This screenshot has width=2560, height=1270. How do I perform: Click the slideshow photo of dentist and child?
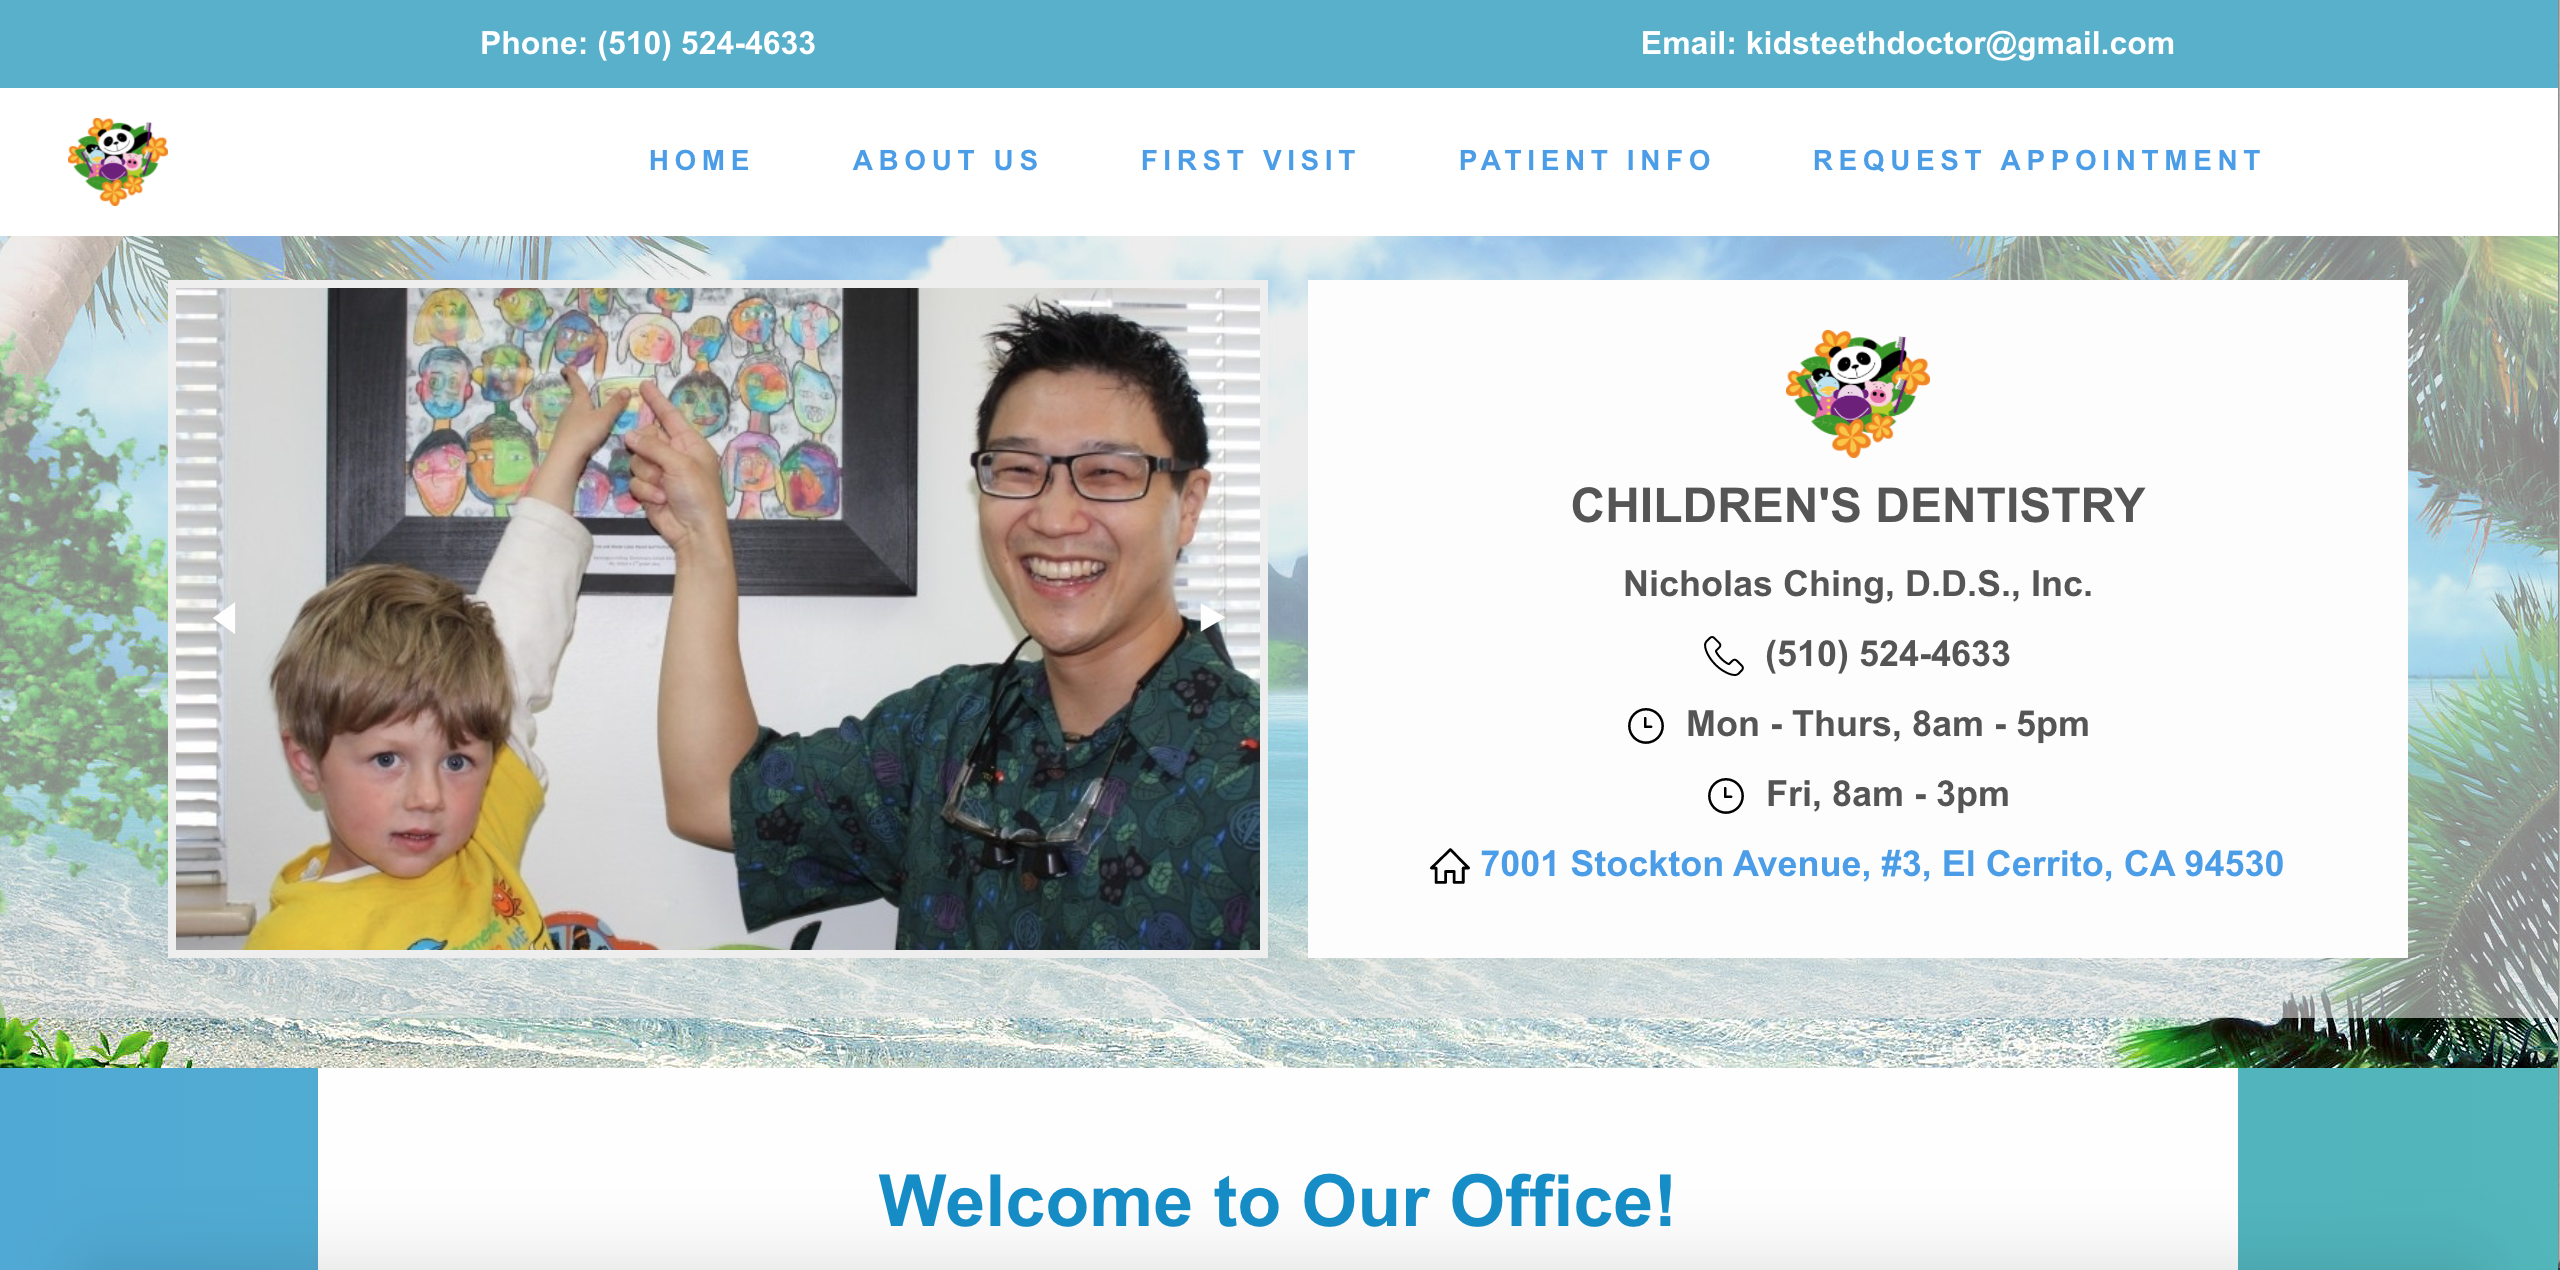click(x=718, y=619)
